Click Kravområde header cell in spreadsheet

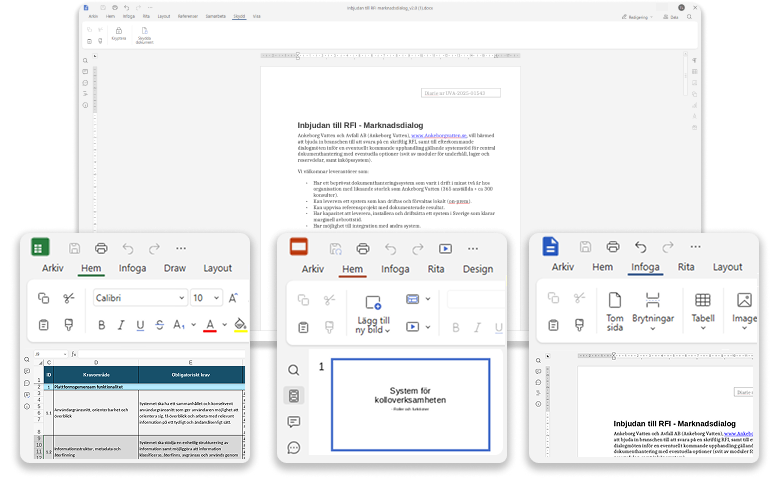[96, 375]
